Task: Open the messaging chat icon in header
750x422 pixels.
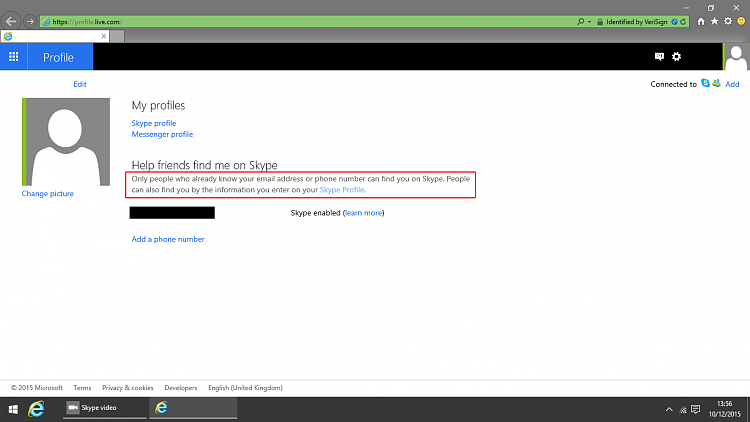Action: pyautogui.click(x=659, y=57)
